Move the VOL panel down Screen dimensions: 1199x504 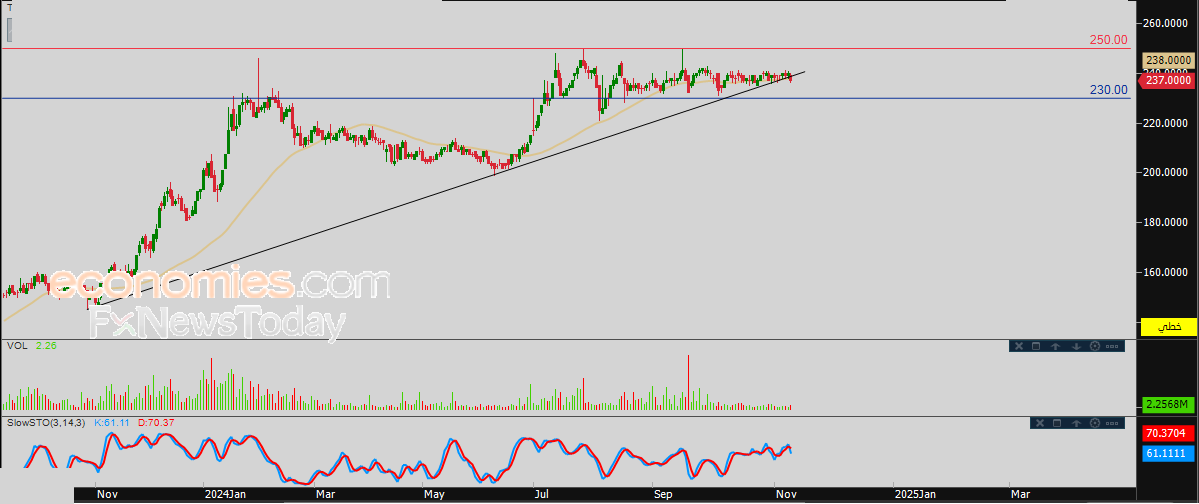pos(1077,346)
